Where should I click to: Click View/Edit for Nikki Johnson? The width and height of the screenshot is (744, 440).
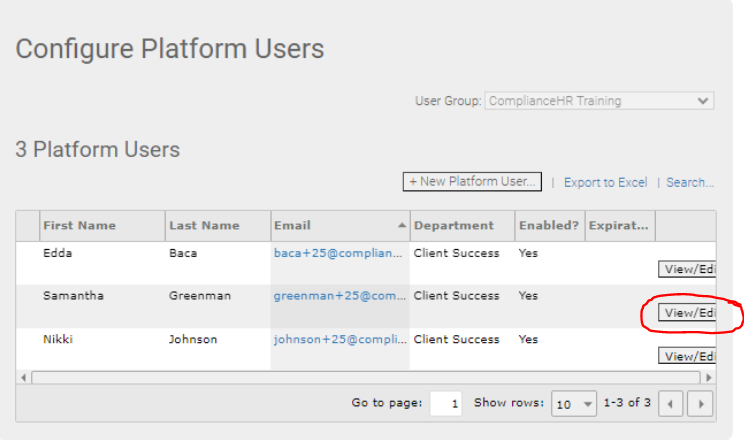(x=687, y=356)
